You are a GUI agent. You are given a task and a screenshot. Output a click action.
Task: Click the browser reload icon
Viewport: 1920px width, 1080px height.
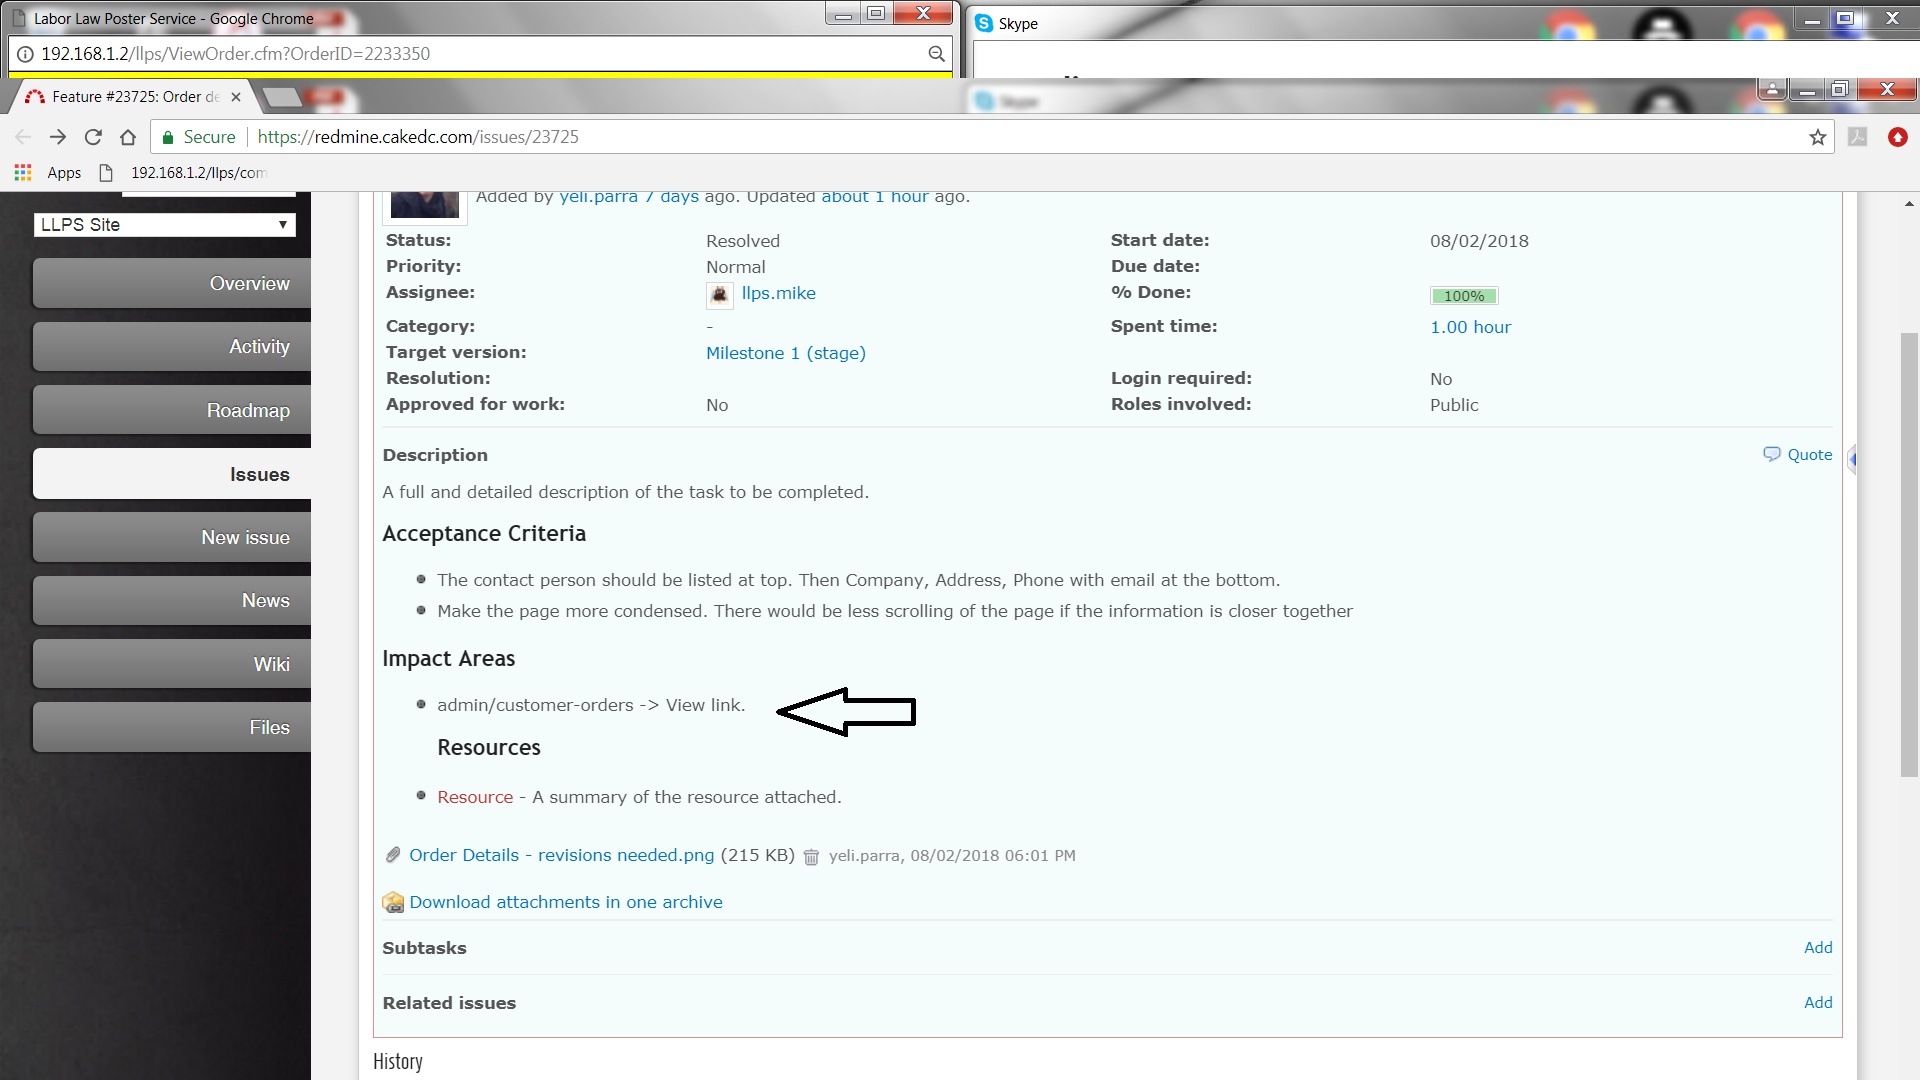click(93, 137)
